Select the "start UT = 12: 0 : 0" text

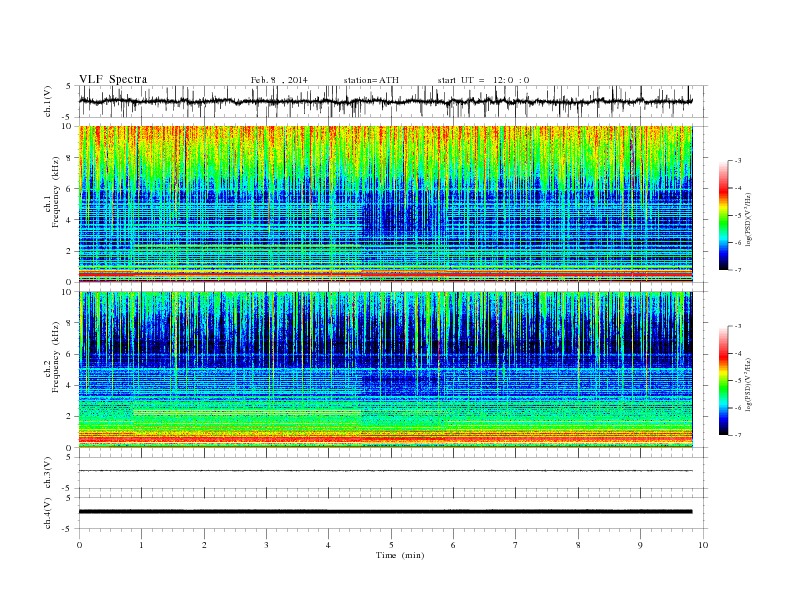483,80
